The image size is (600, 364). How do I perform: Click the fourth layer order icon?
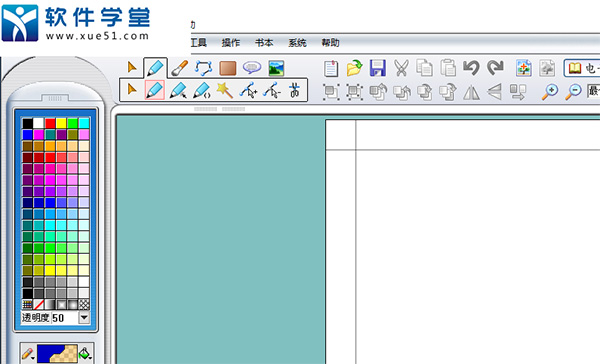(x=448, y=92)
